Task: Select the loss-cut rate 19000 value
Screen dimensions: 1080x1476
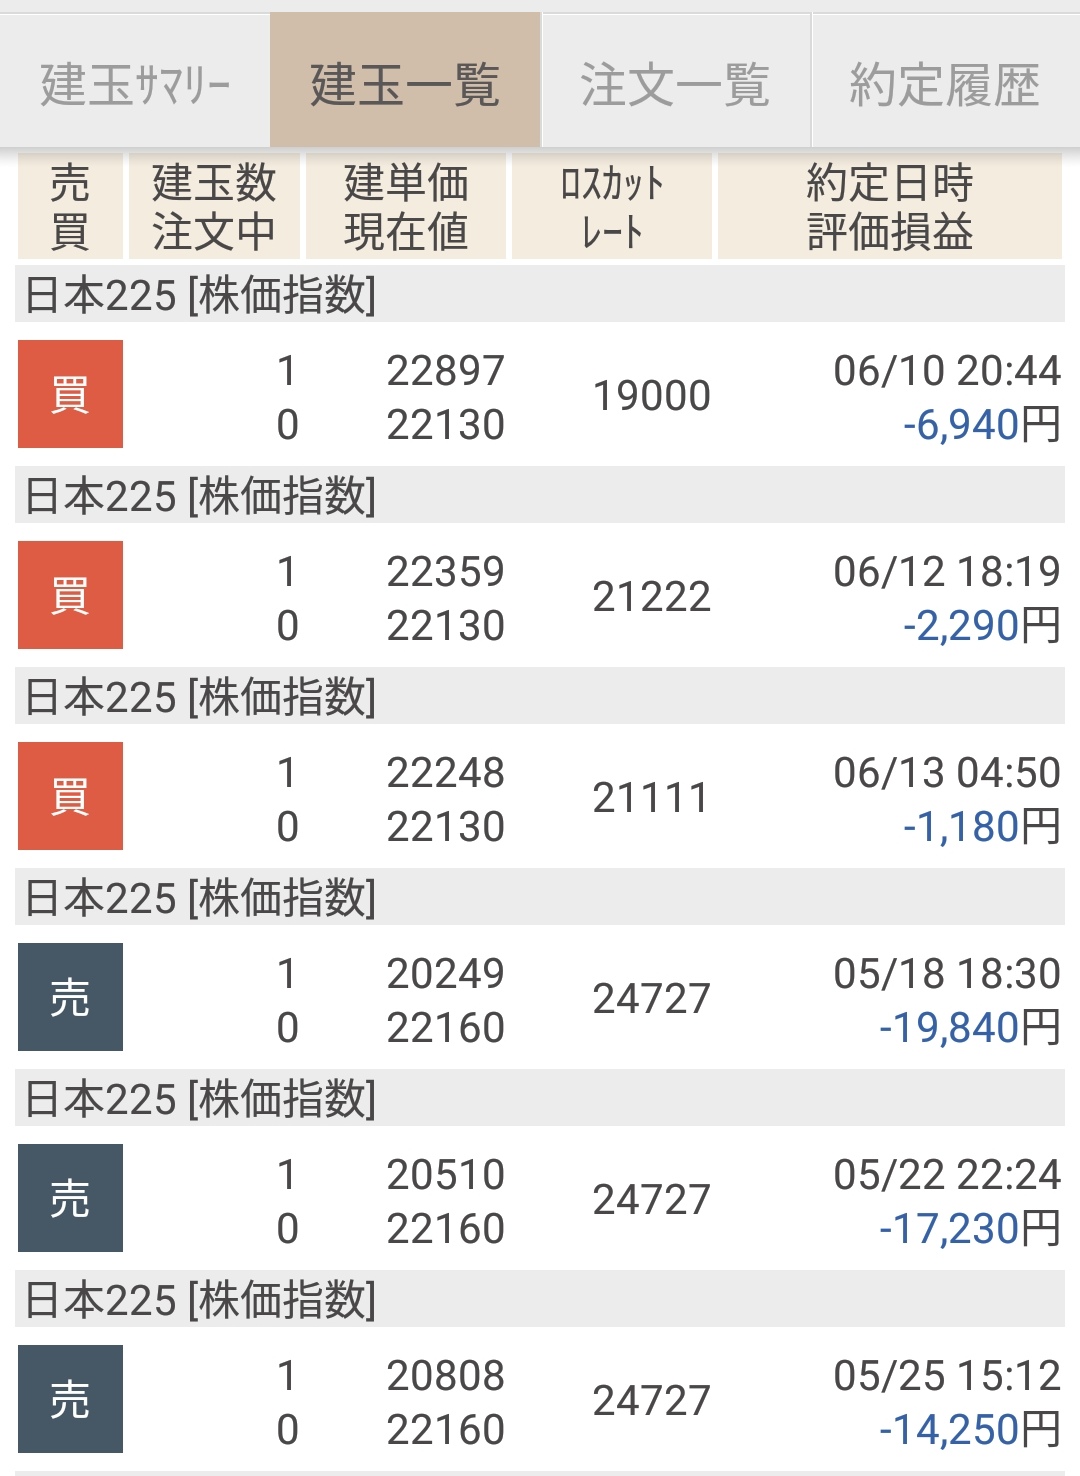Action: (651, 396)
